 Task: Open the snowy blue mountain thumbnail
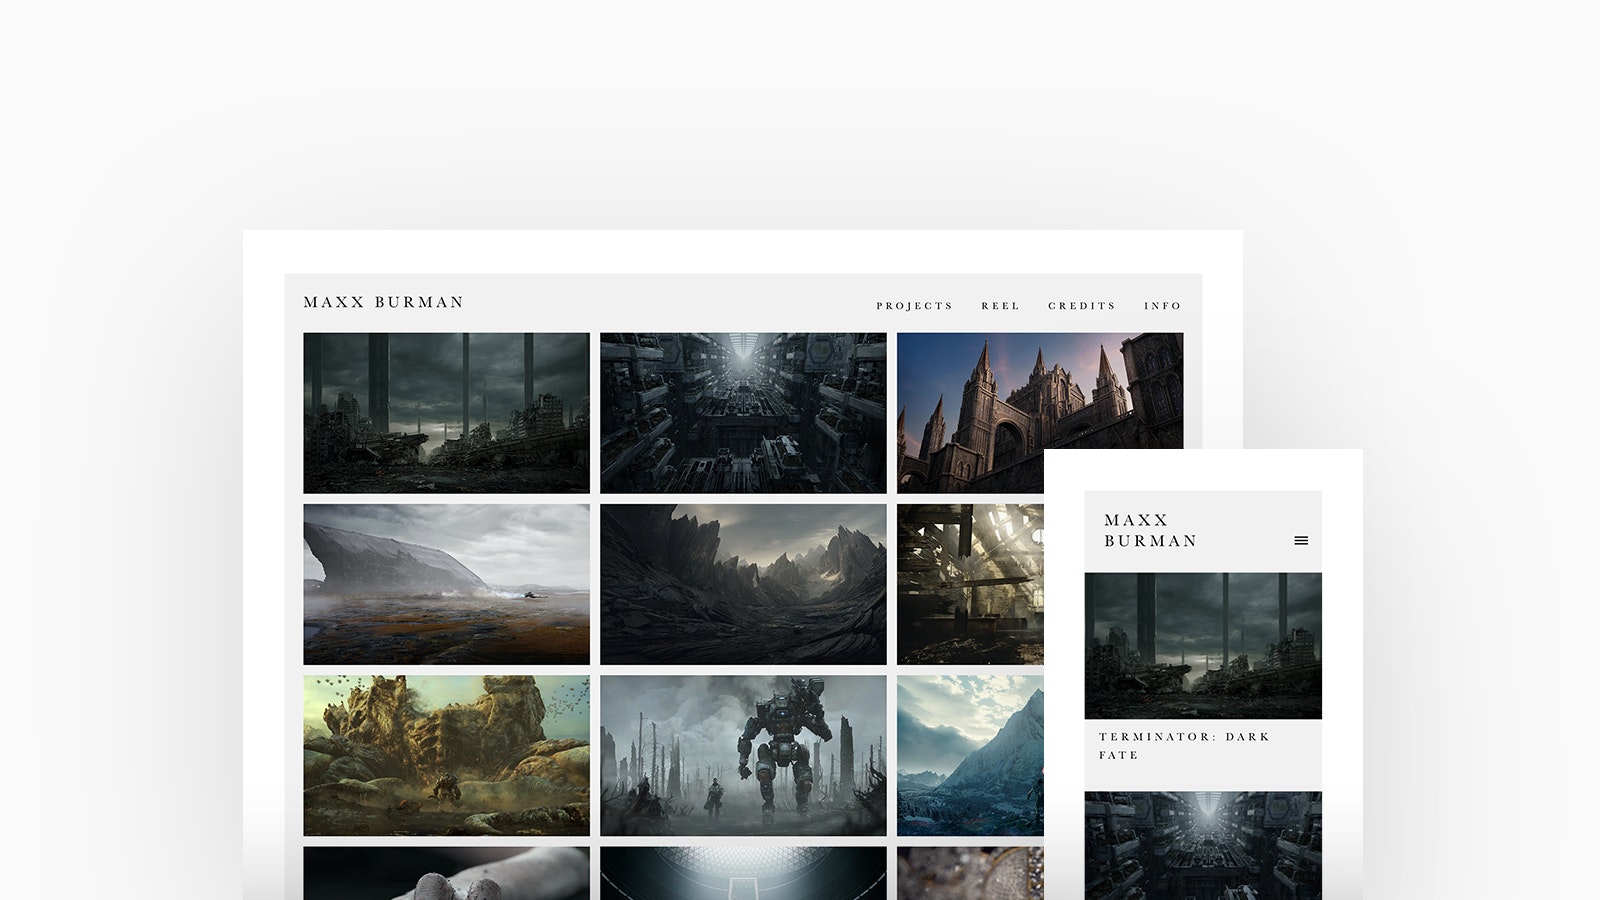pyautogui.click(x=970, y=755)
